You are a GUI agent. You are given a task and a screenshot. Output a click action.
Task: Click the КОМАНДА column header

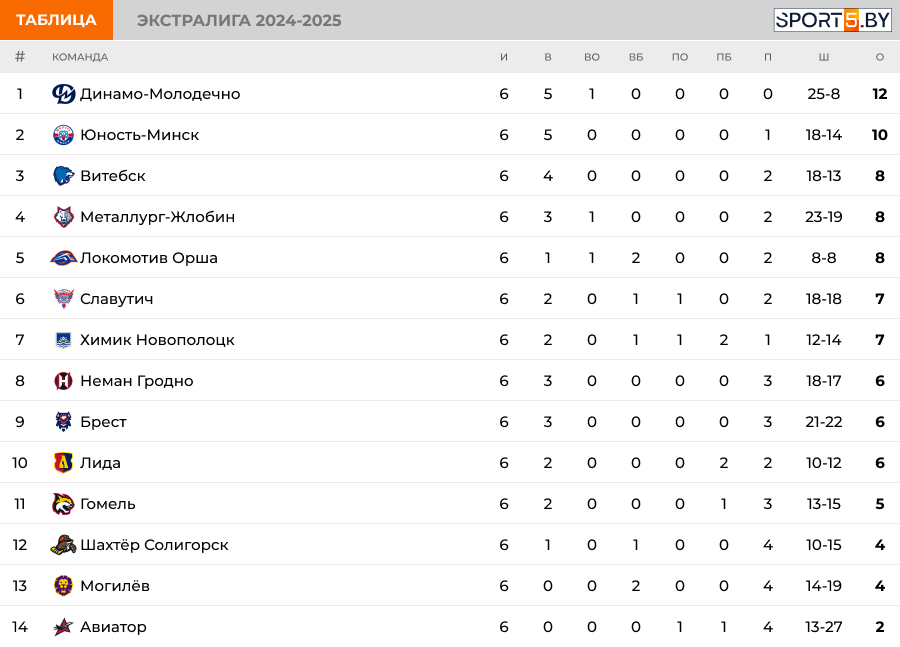coord(80,57)
